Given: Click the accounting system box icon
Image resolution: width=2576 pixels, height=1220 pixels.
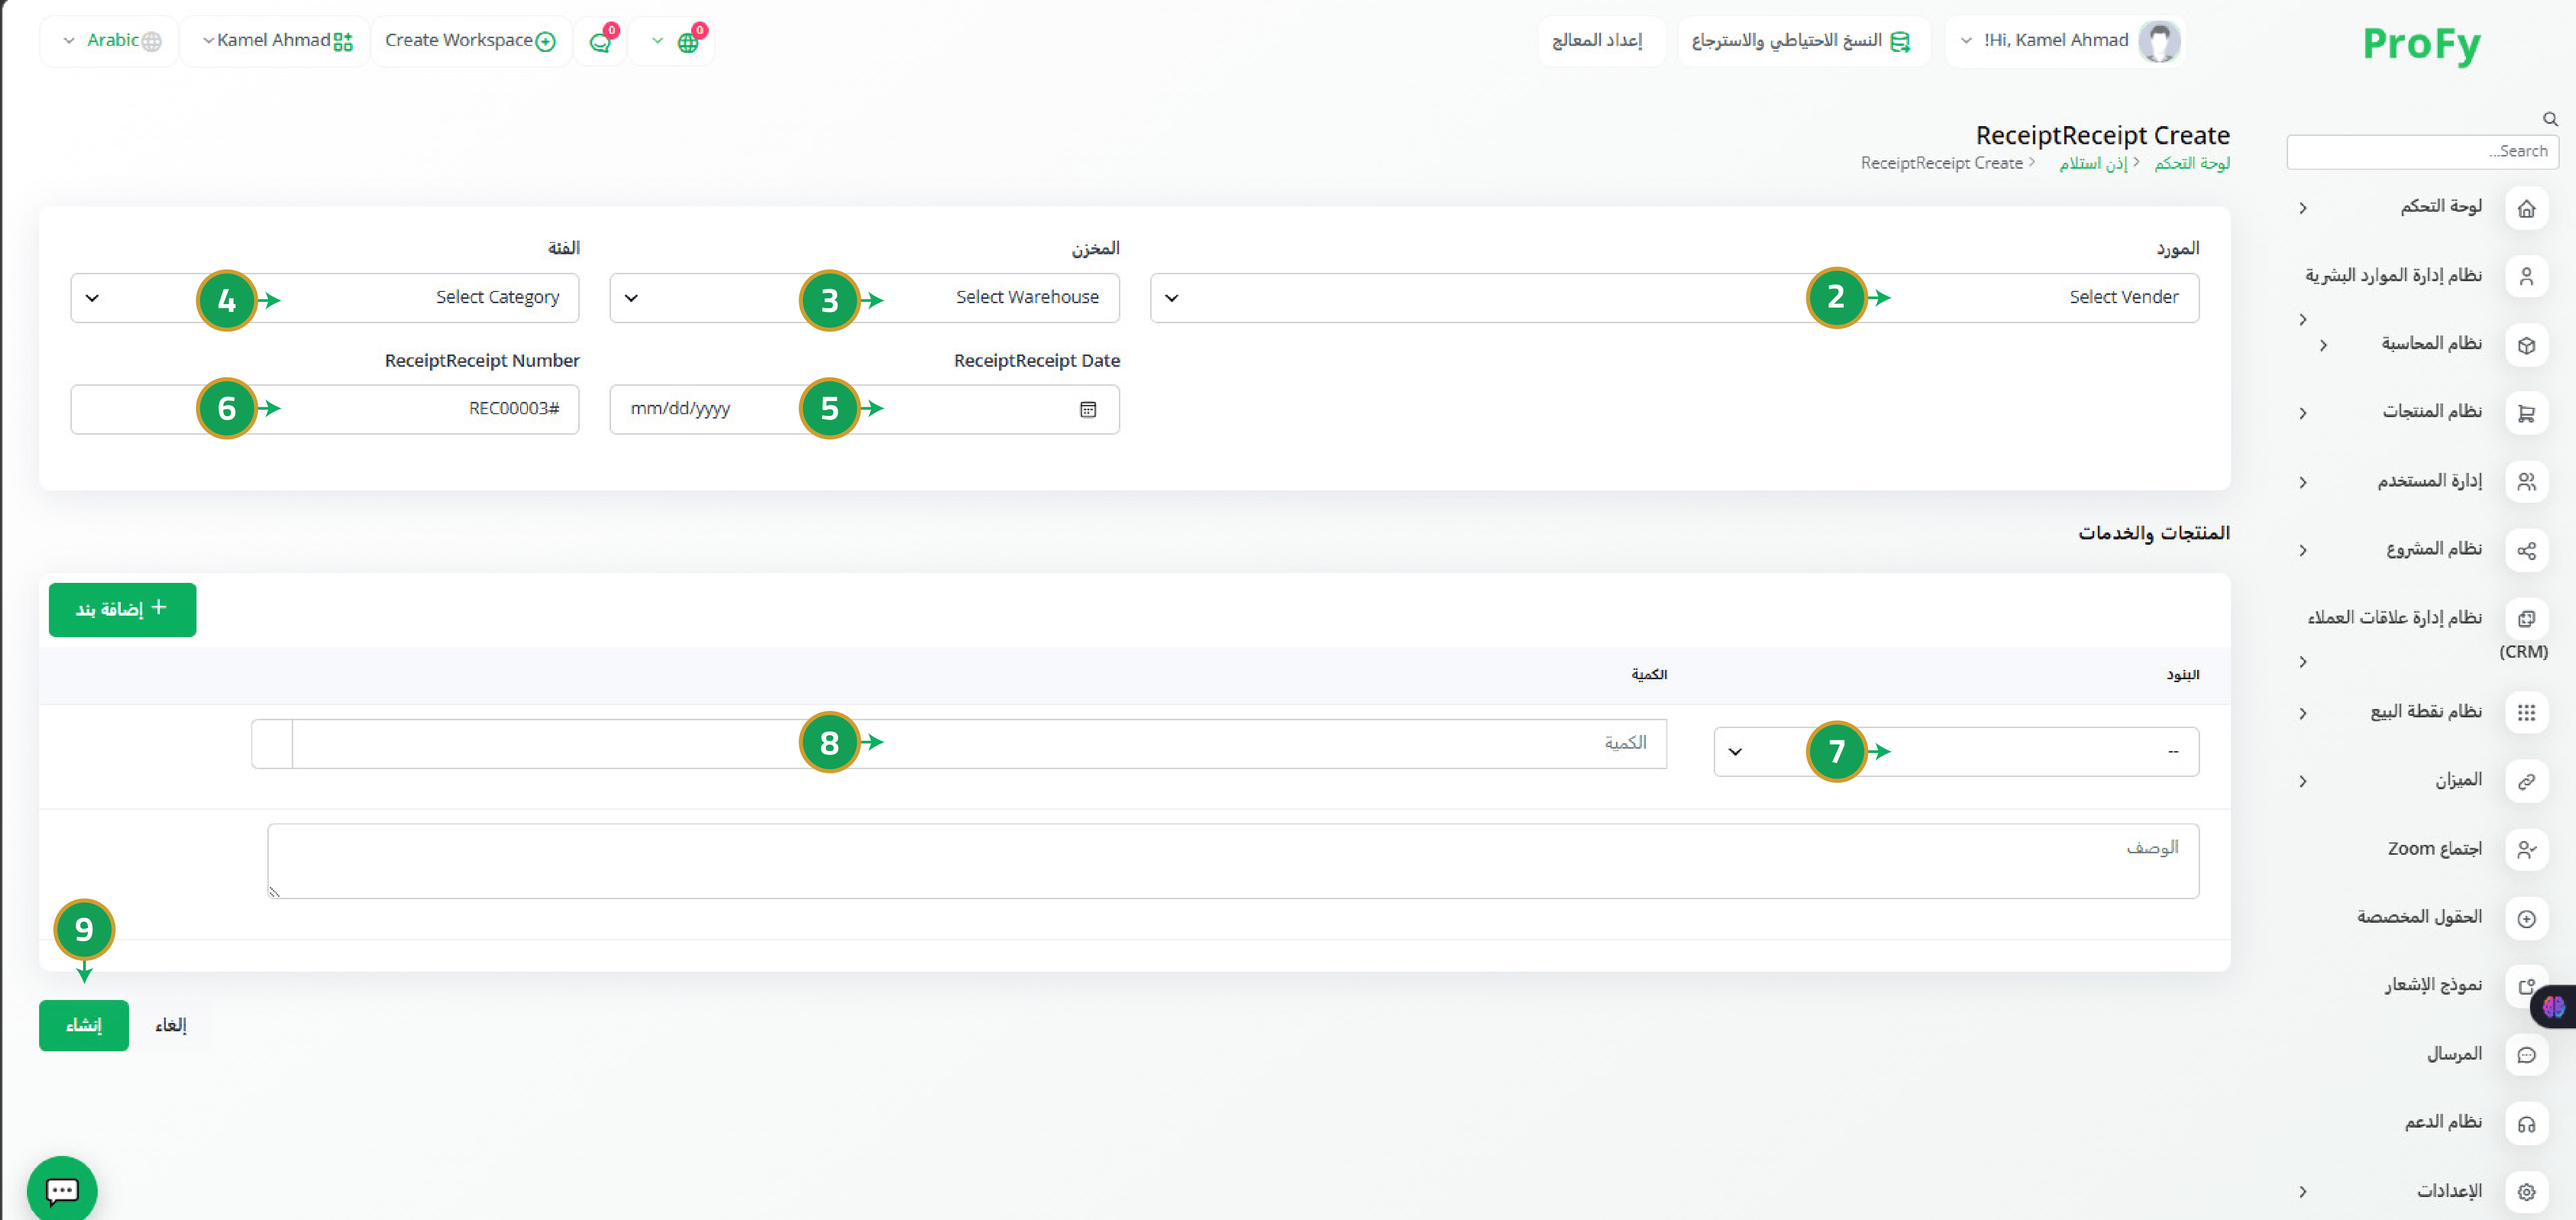Looking at the screenshot, I should click(2526, 345).
